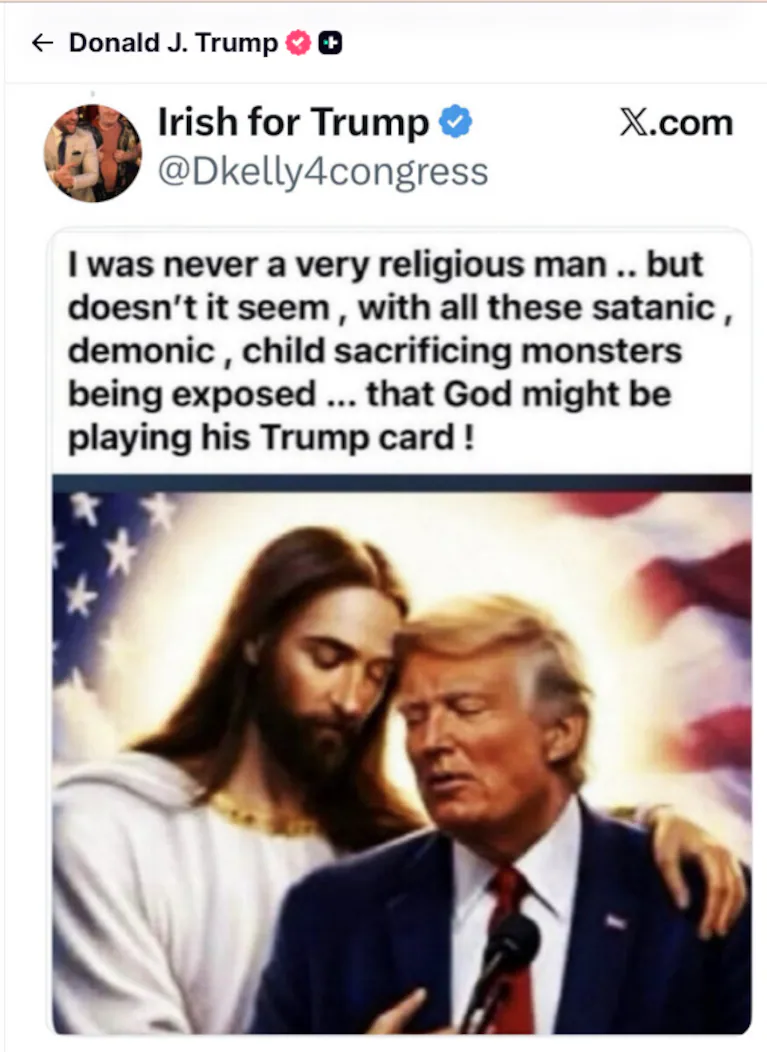The image size is (767, 1052).
Task: Click the hand on shoulder in the picture
Action: click(698, 865)
